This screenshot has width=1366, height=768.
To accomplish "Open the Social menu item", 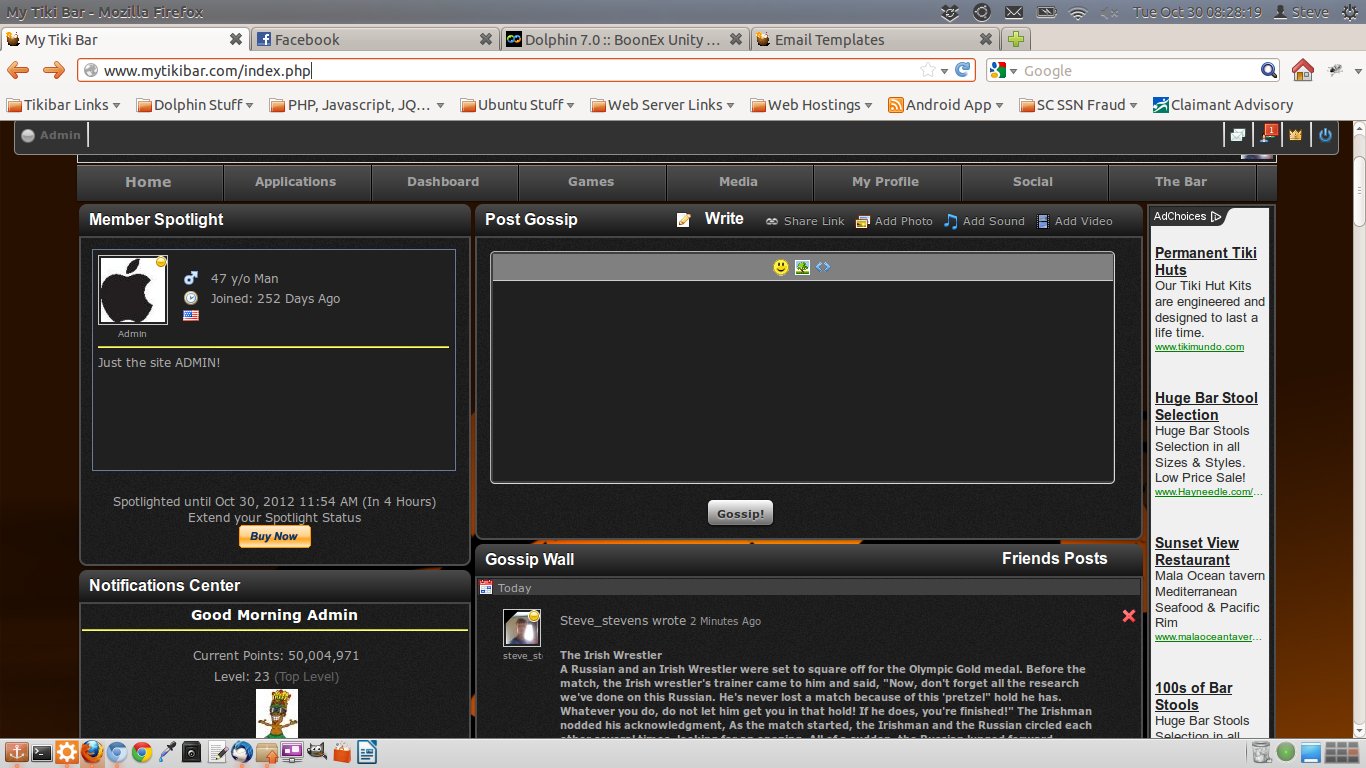I will point(1033,182).
